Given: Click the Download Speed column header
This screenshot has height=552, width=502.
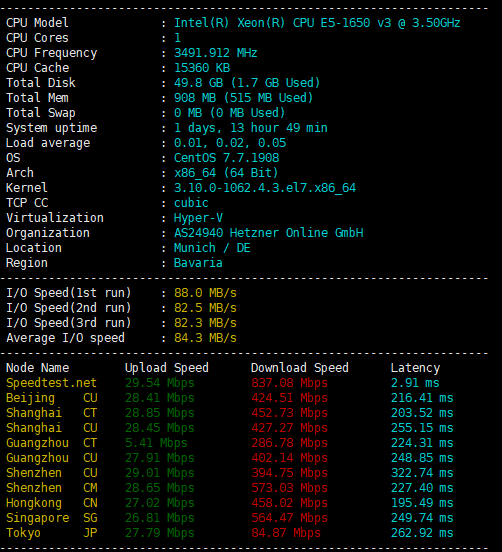Looking at the screenshot, I should click(x=300, y=368).
